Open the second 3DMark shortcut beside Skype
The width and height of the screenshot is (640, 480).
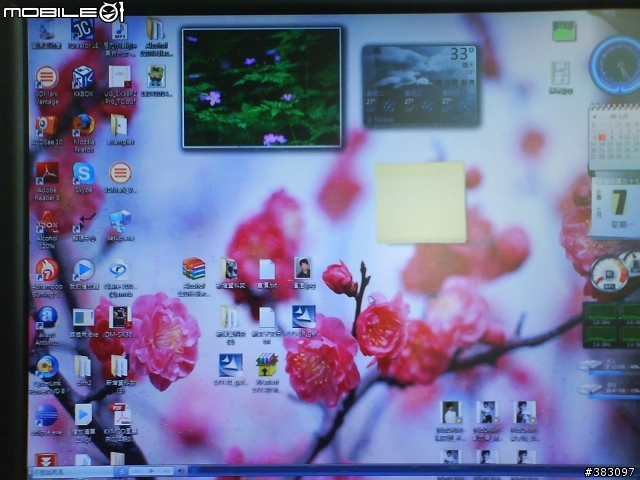120,173
